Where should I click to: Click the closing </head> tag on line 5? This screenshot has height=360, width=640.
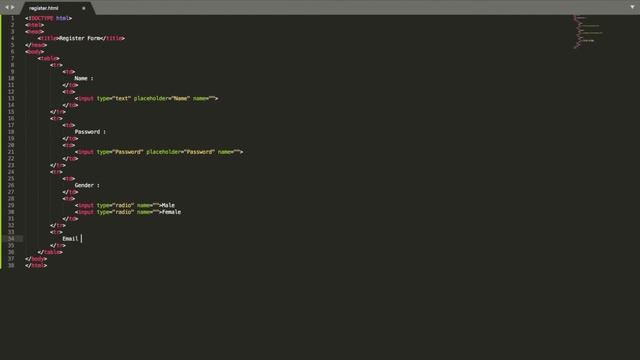click(36, 45)
